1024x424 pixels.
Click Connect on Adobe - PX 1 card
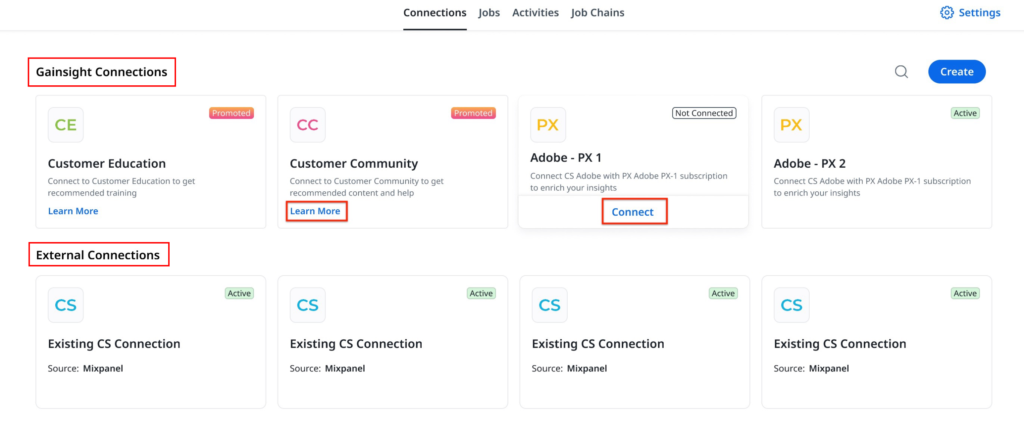[633, 212]
